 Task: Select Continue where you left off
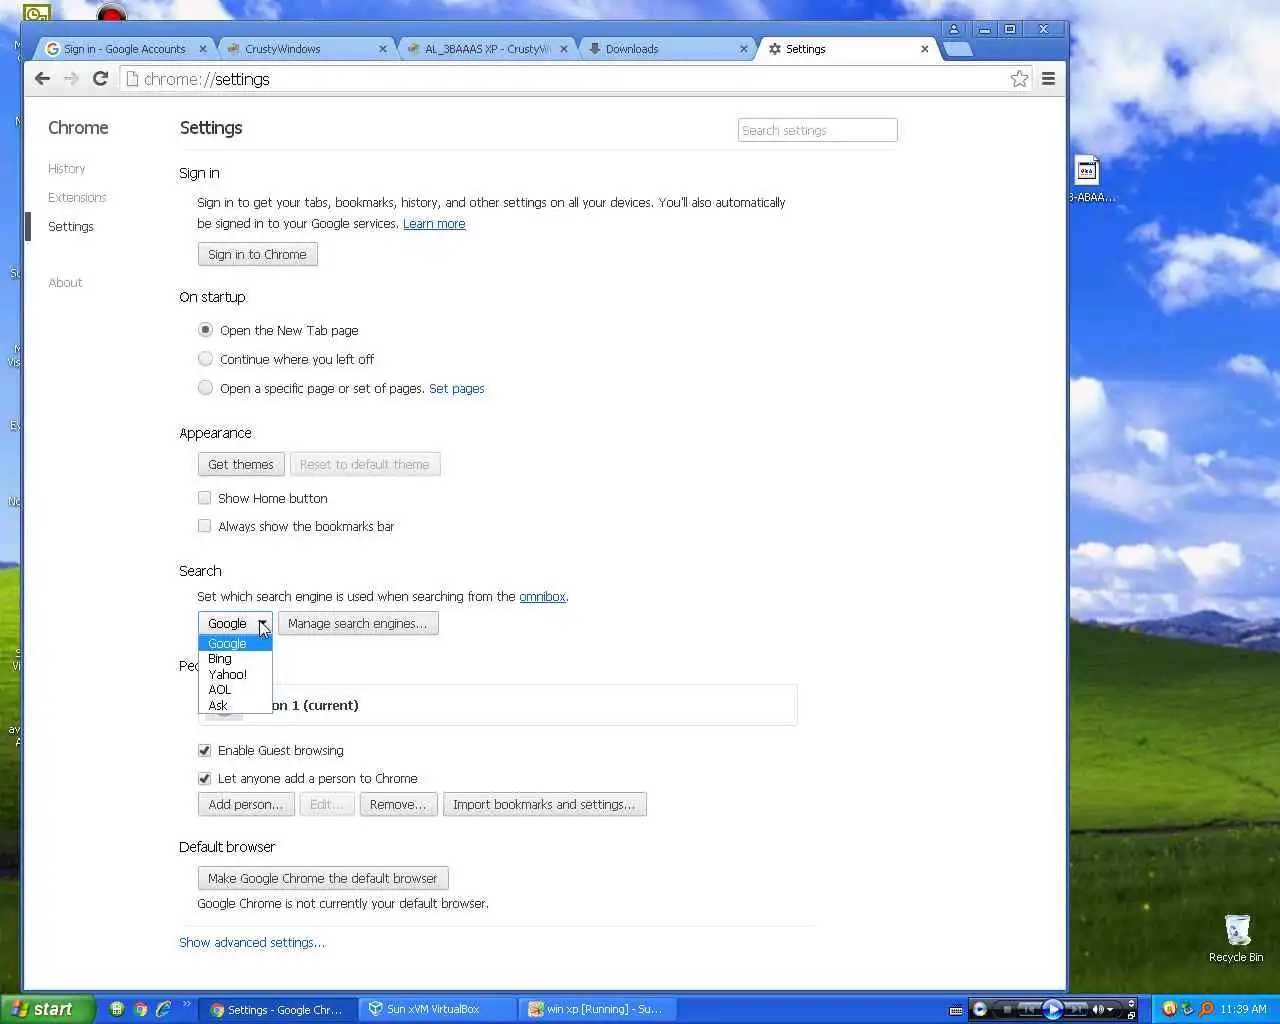click(x=205, y=359)
